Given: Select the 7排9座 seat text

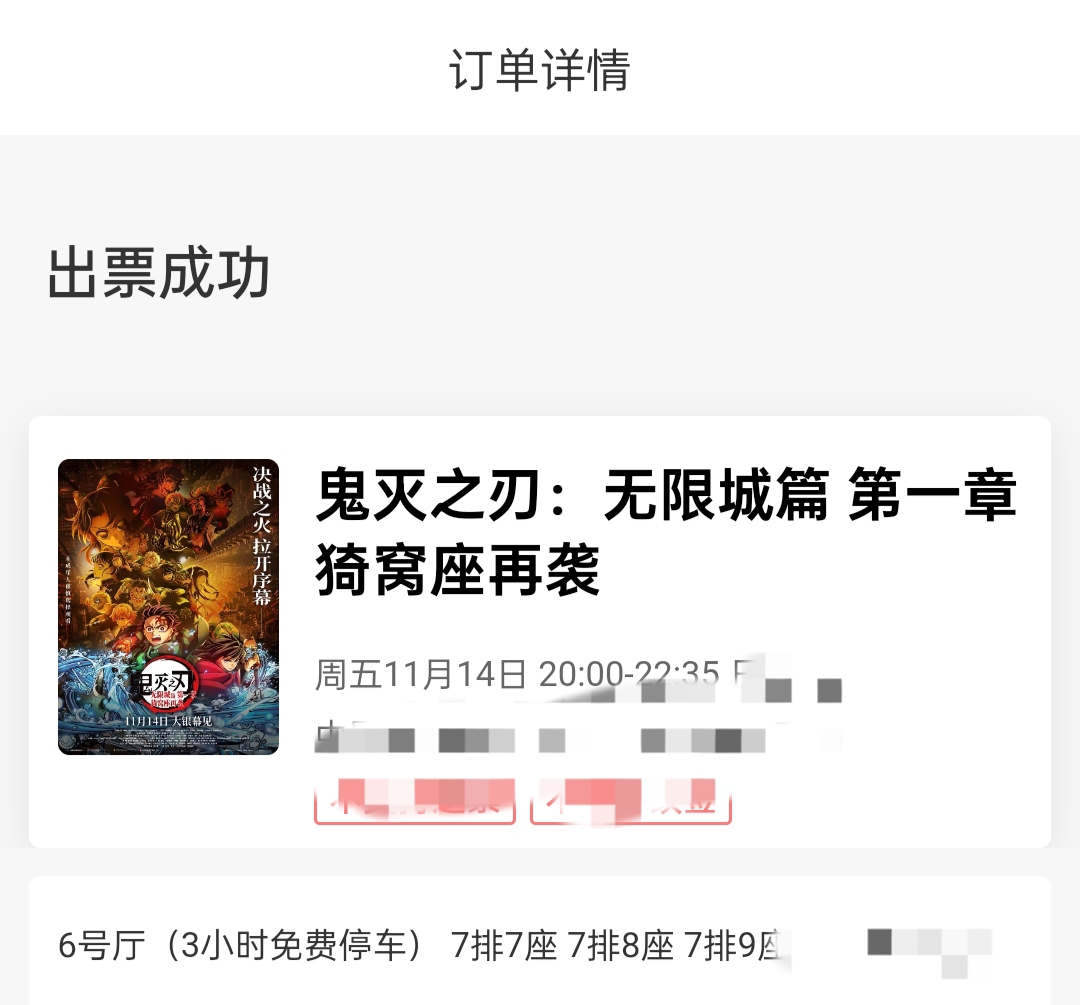Looking at the screenshot, I should pyautogui.click(x=734, y=945).
